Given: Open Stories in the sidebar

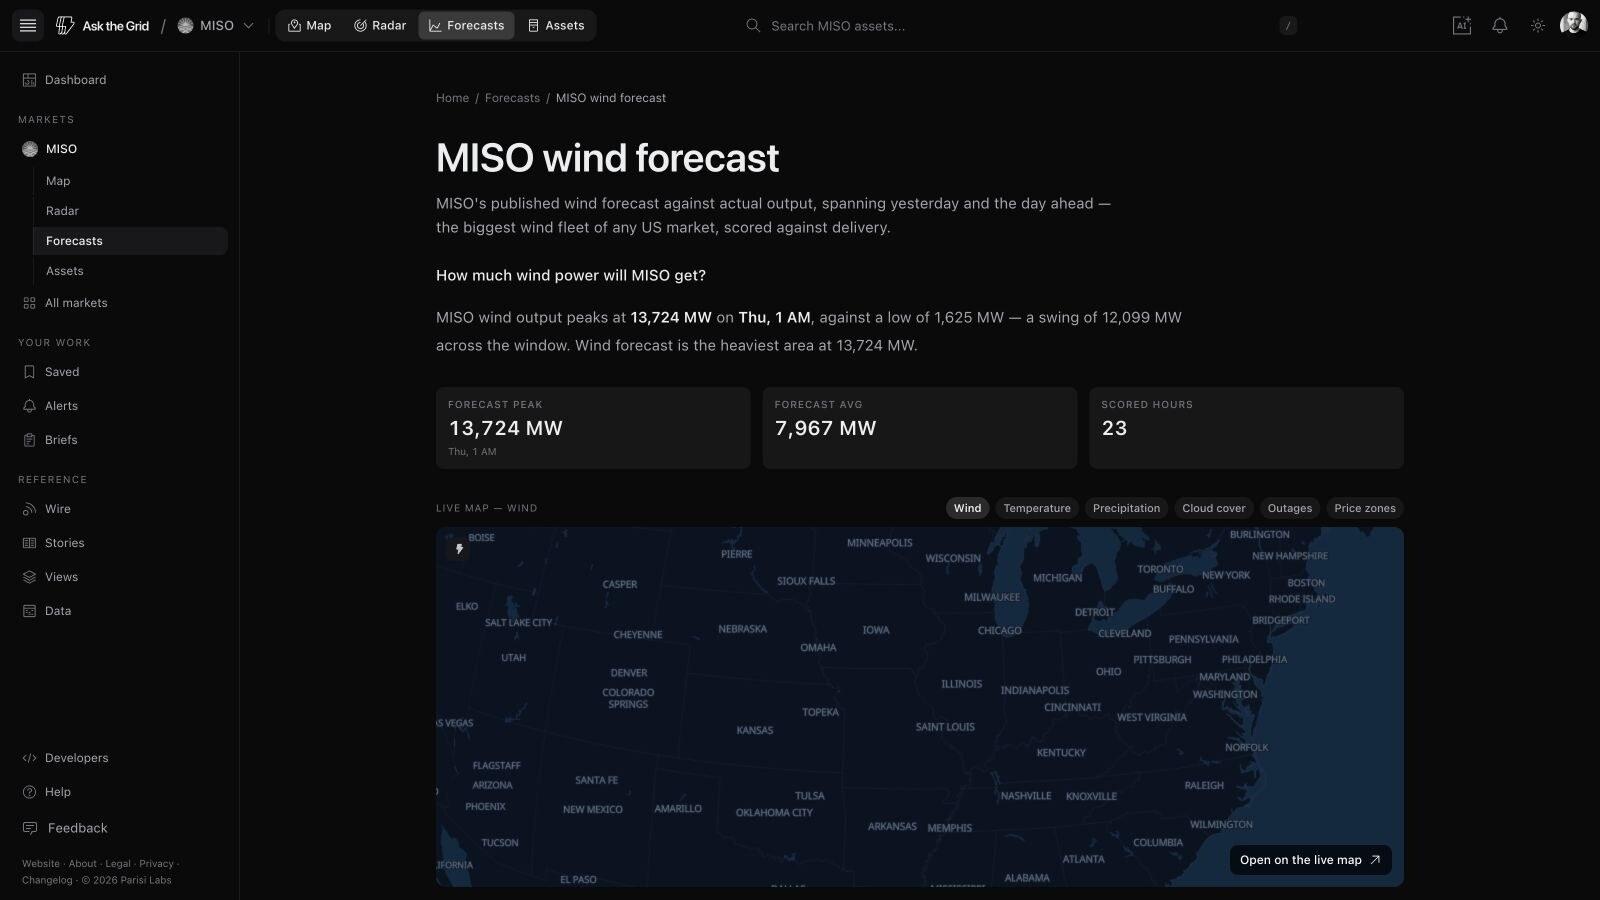Looking at the screenshot, I should [x=120, y=543].
